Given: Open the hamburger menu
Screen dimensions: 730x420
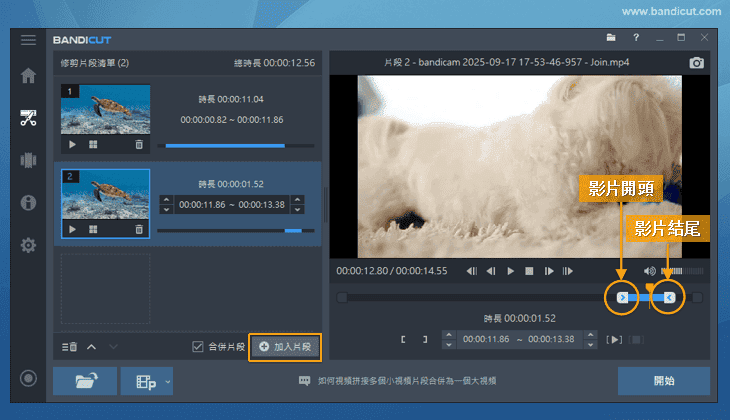Looking at the screenshot, I should click(28, 40).
